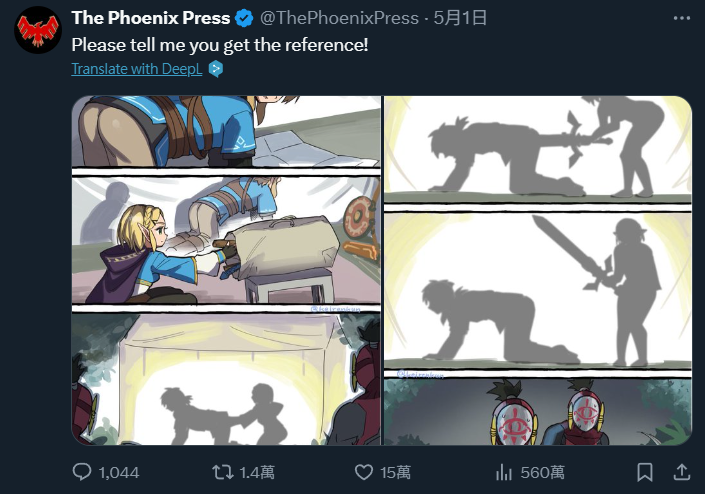This screenshot has width=705, height=494.
Task: Click the reply speech bubble icon
Action: pyautogui.click(x=82, y=472)
